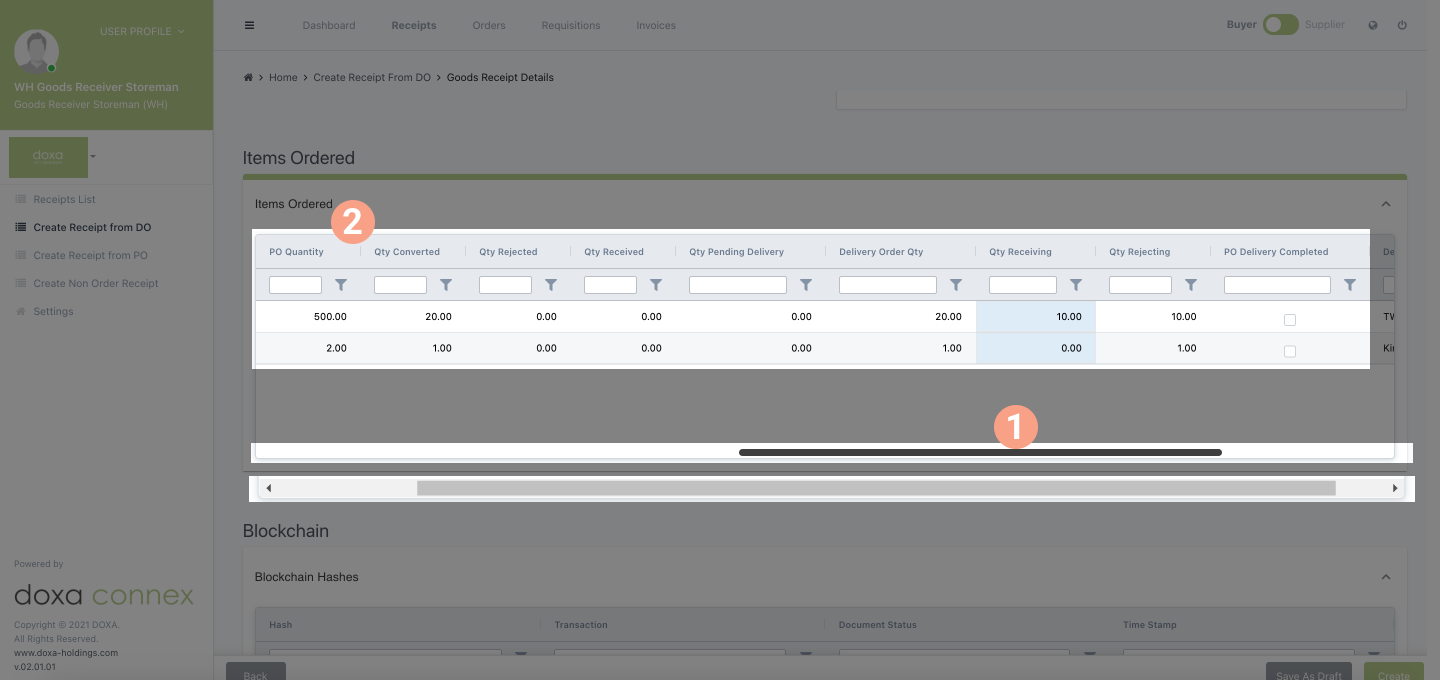Toggle the Buyer/Supplier switch
1440x680 pixels.
click(1280, 25)
